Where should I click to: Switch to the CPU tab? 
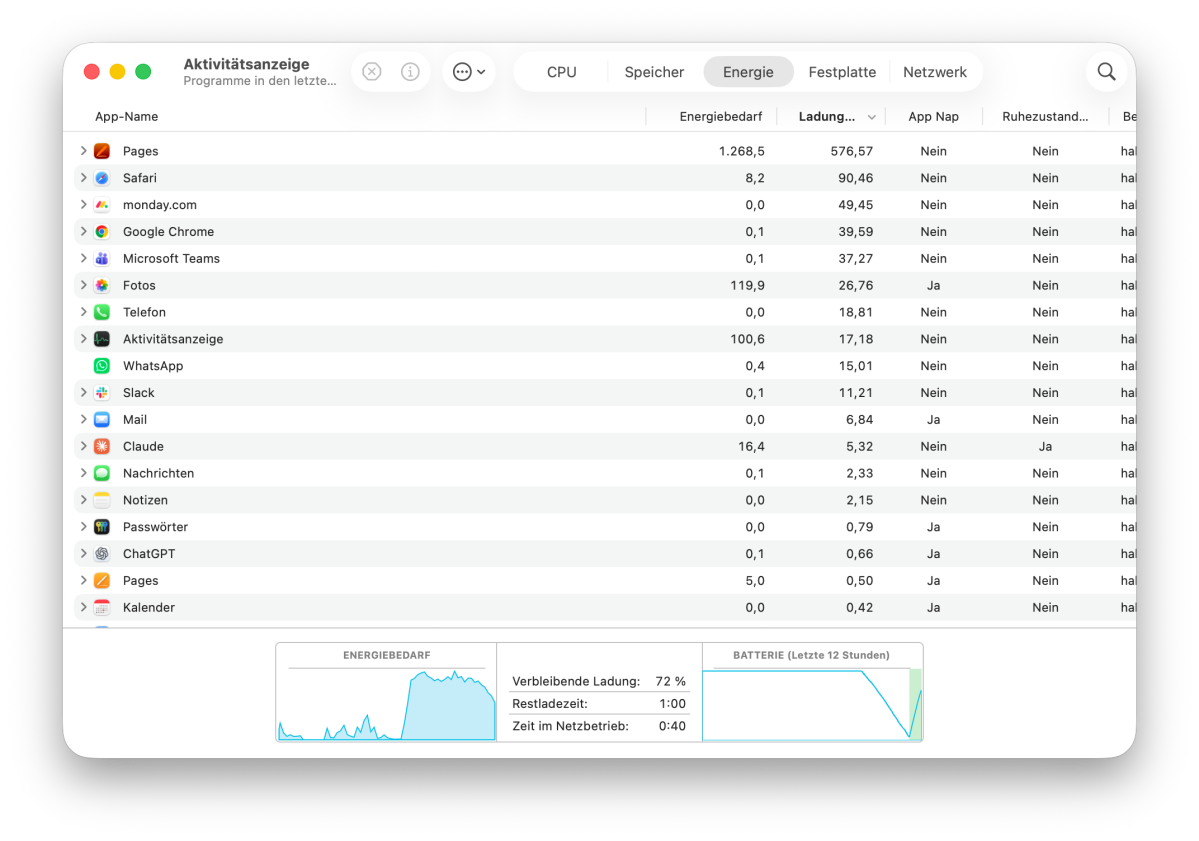(561, 72)
